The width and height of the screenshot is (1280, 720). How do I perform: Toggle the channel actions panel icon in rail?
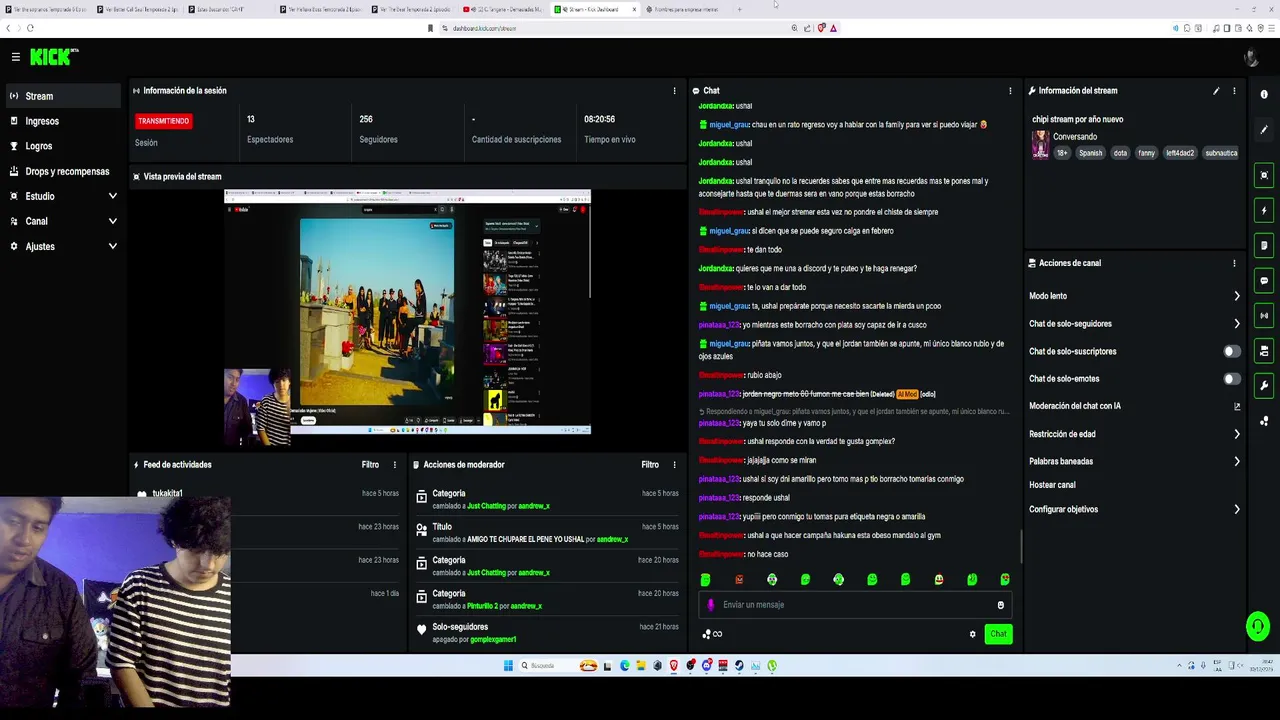click(x=1264, y=351)
